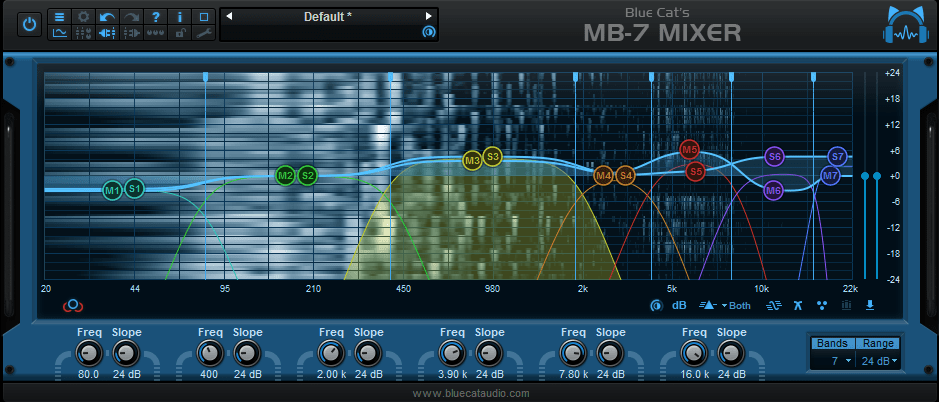The image size is (939, 402).
Task: Click the undo arrow icon
Action: coord(107,17)
